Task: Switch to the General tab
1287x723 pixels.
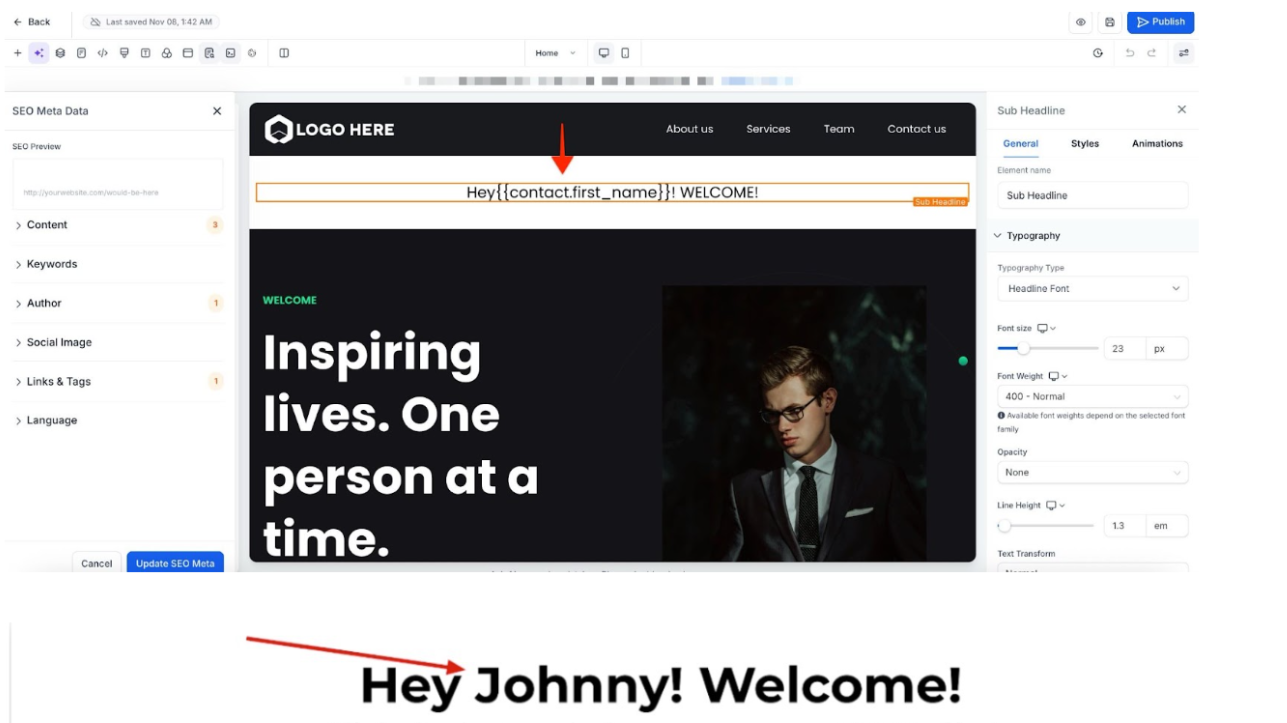Action: pos(1021,144)
